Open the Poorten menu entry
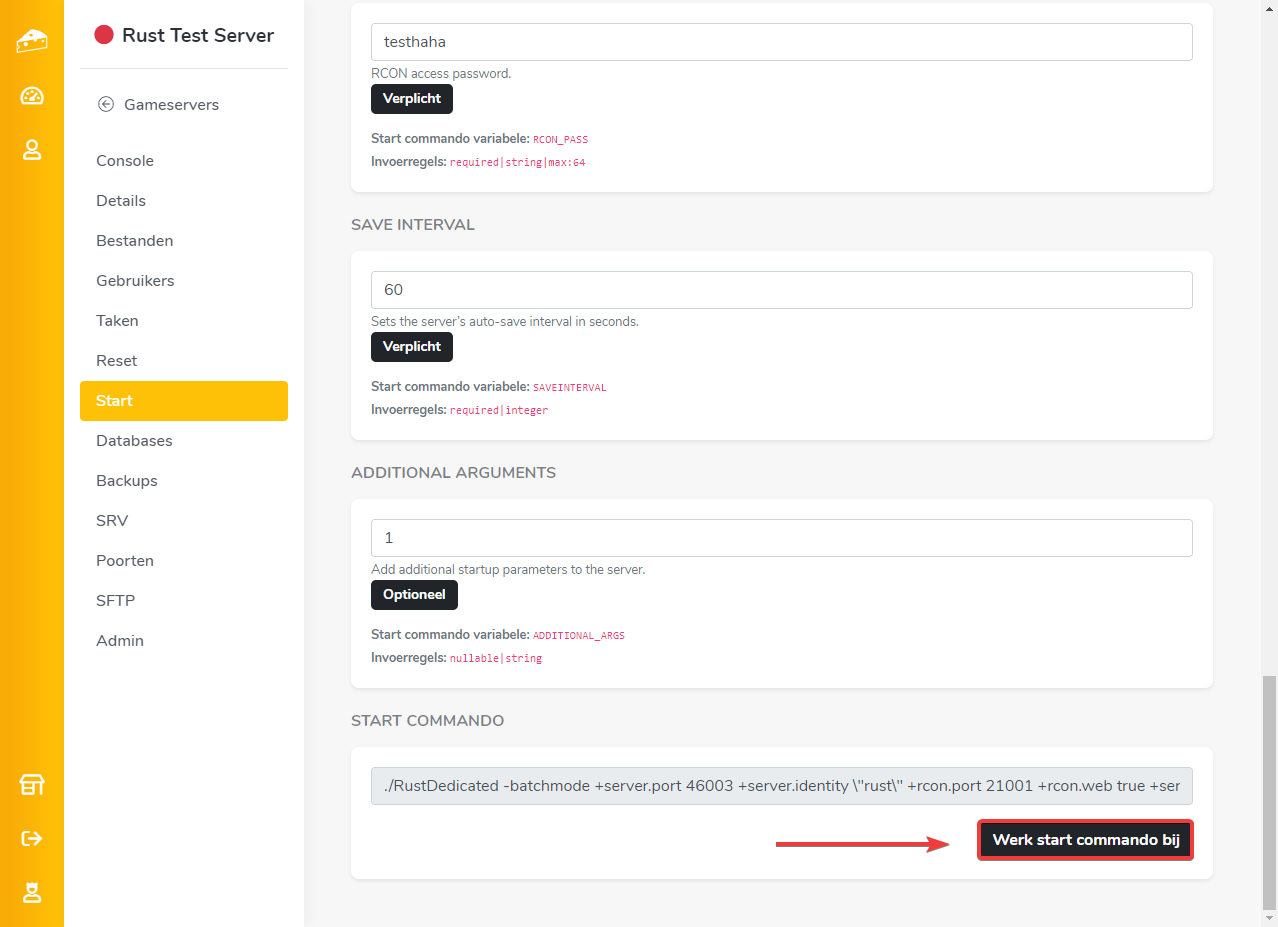 click(x=125, y=561)
